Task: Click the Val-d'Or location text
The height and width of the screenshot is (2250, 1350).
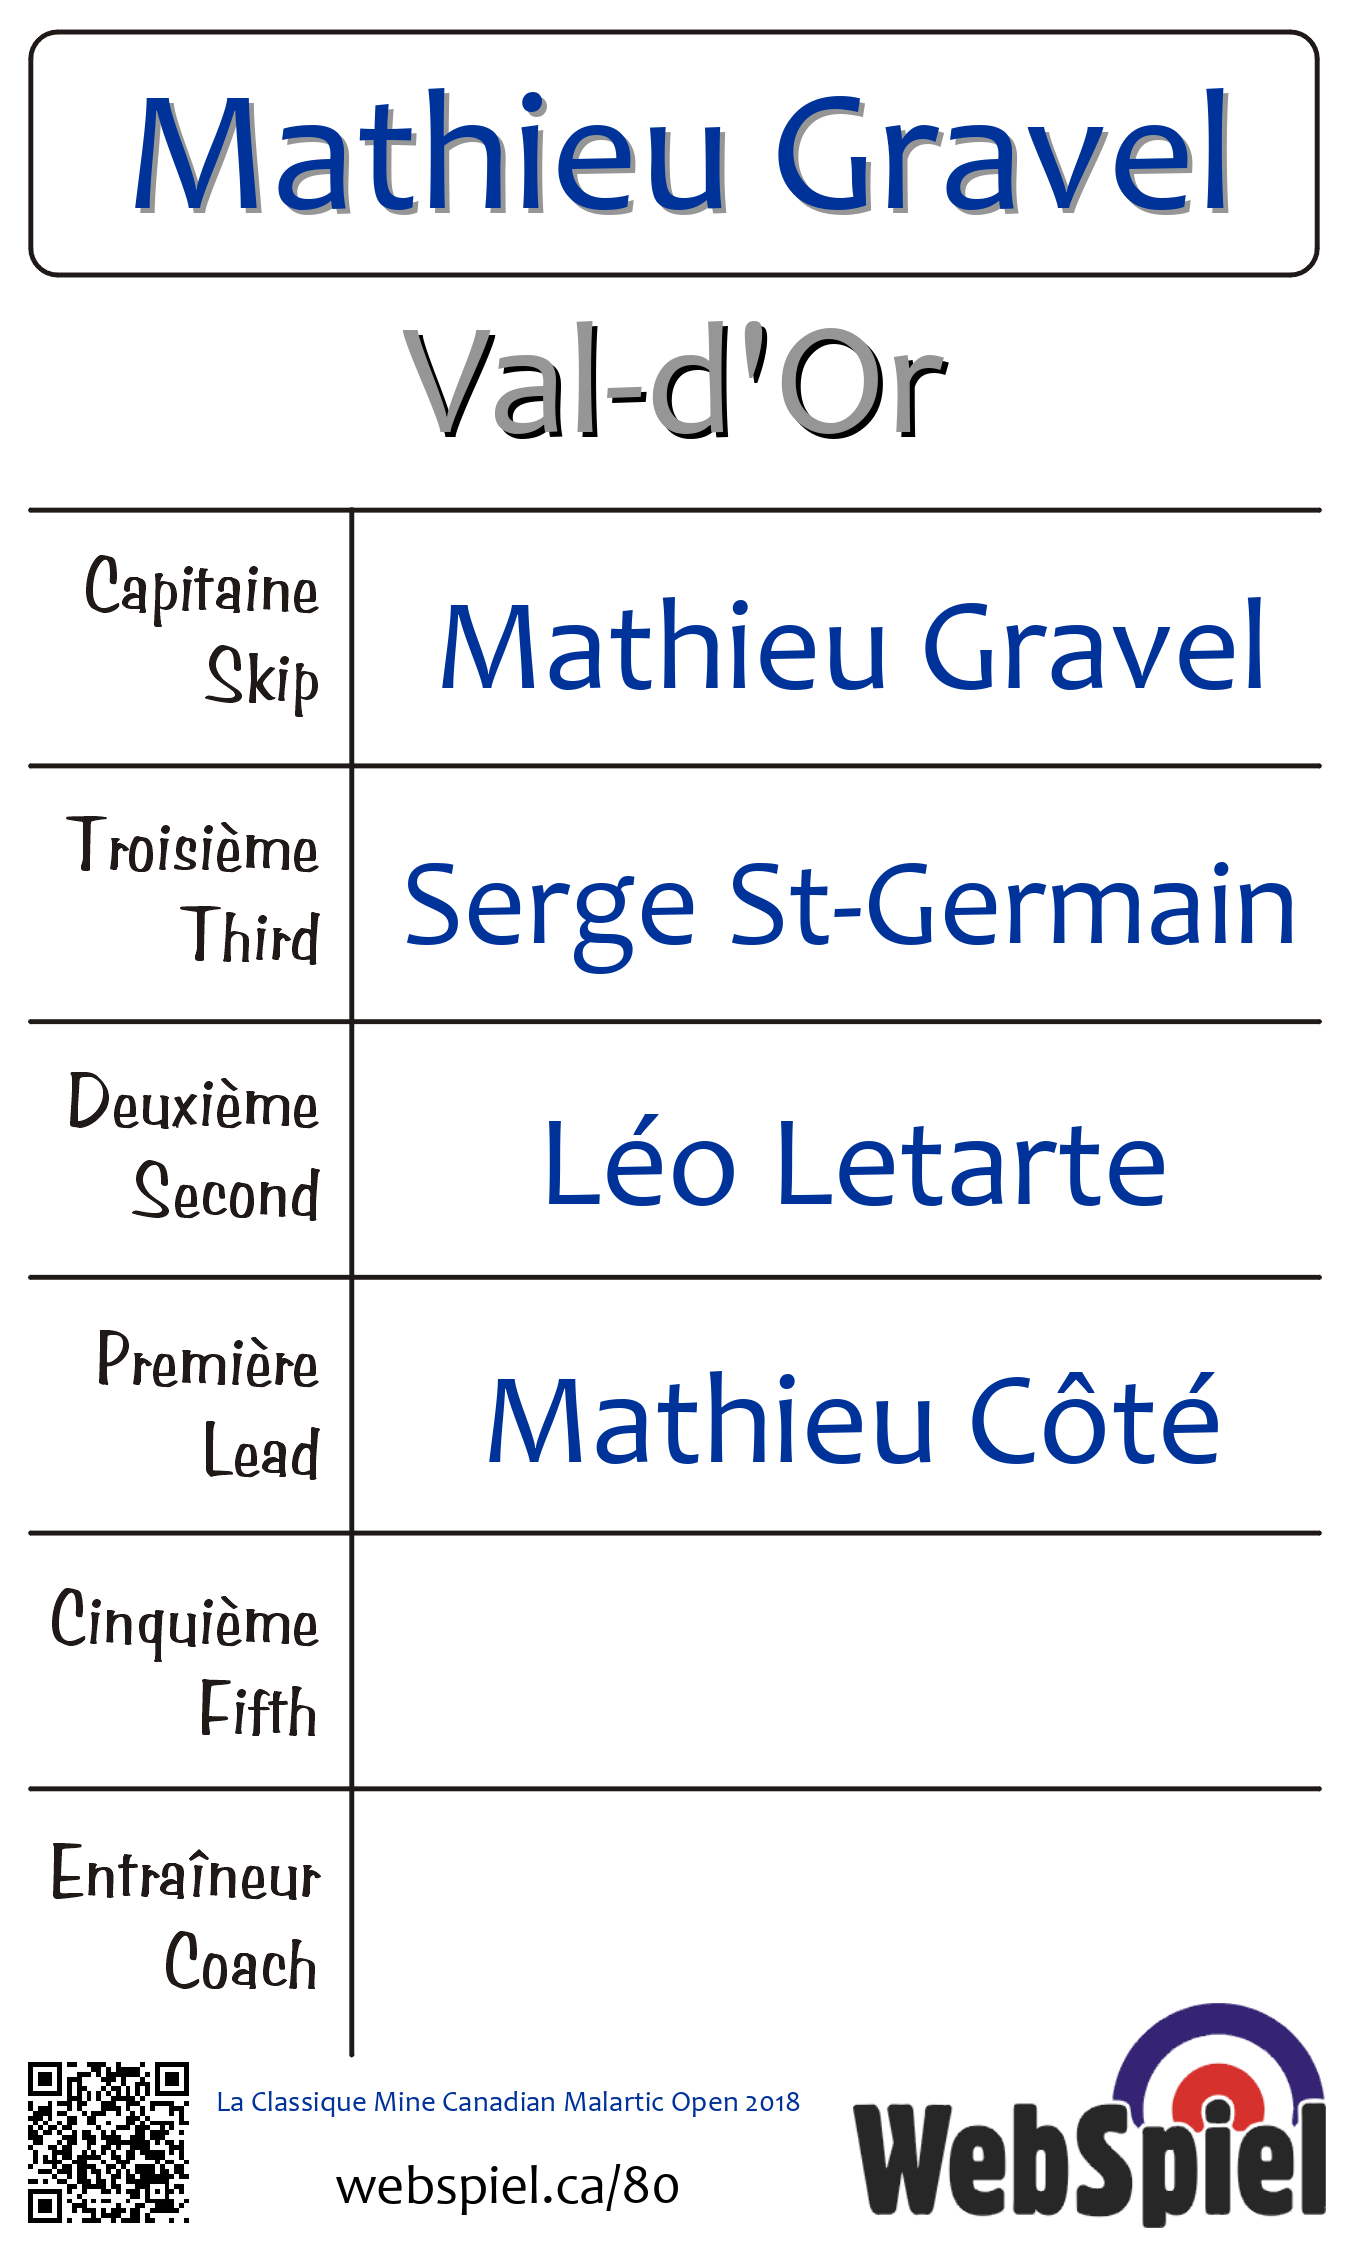Action: (676, 383)
